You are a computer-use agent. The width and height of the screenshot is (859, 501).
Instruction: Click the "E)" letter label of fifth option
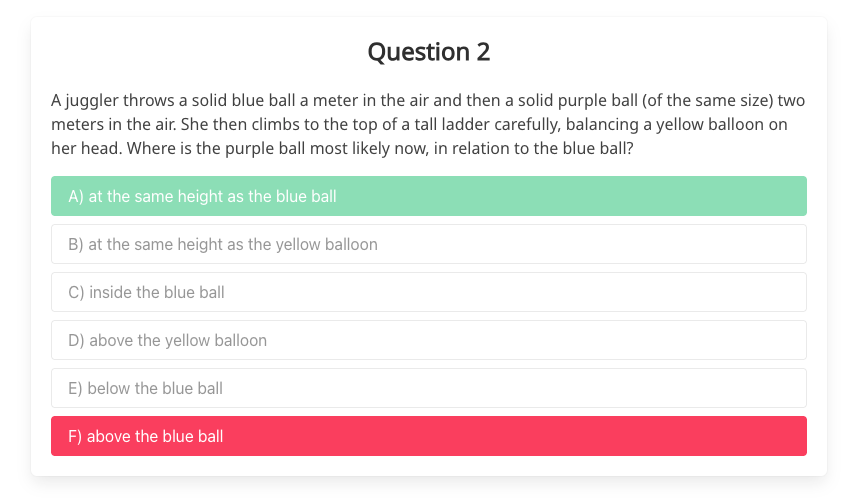click(x=75, y=388)
